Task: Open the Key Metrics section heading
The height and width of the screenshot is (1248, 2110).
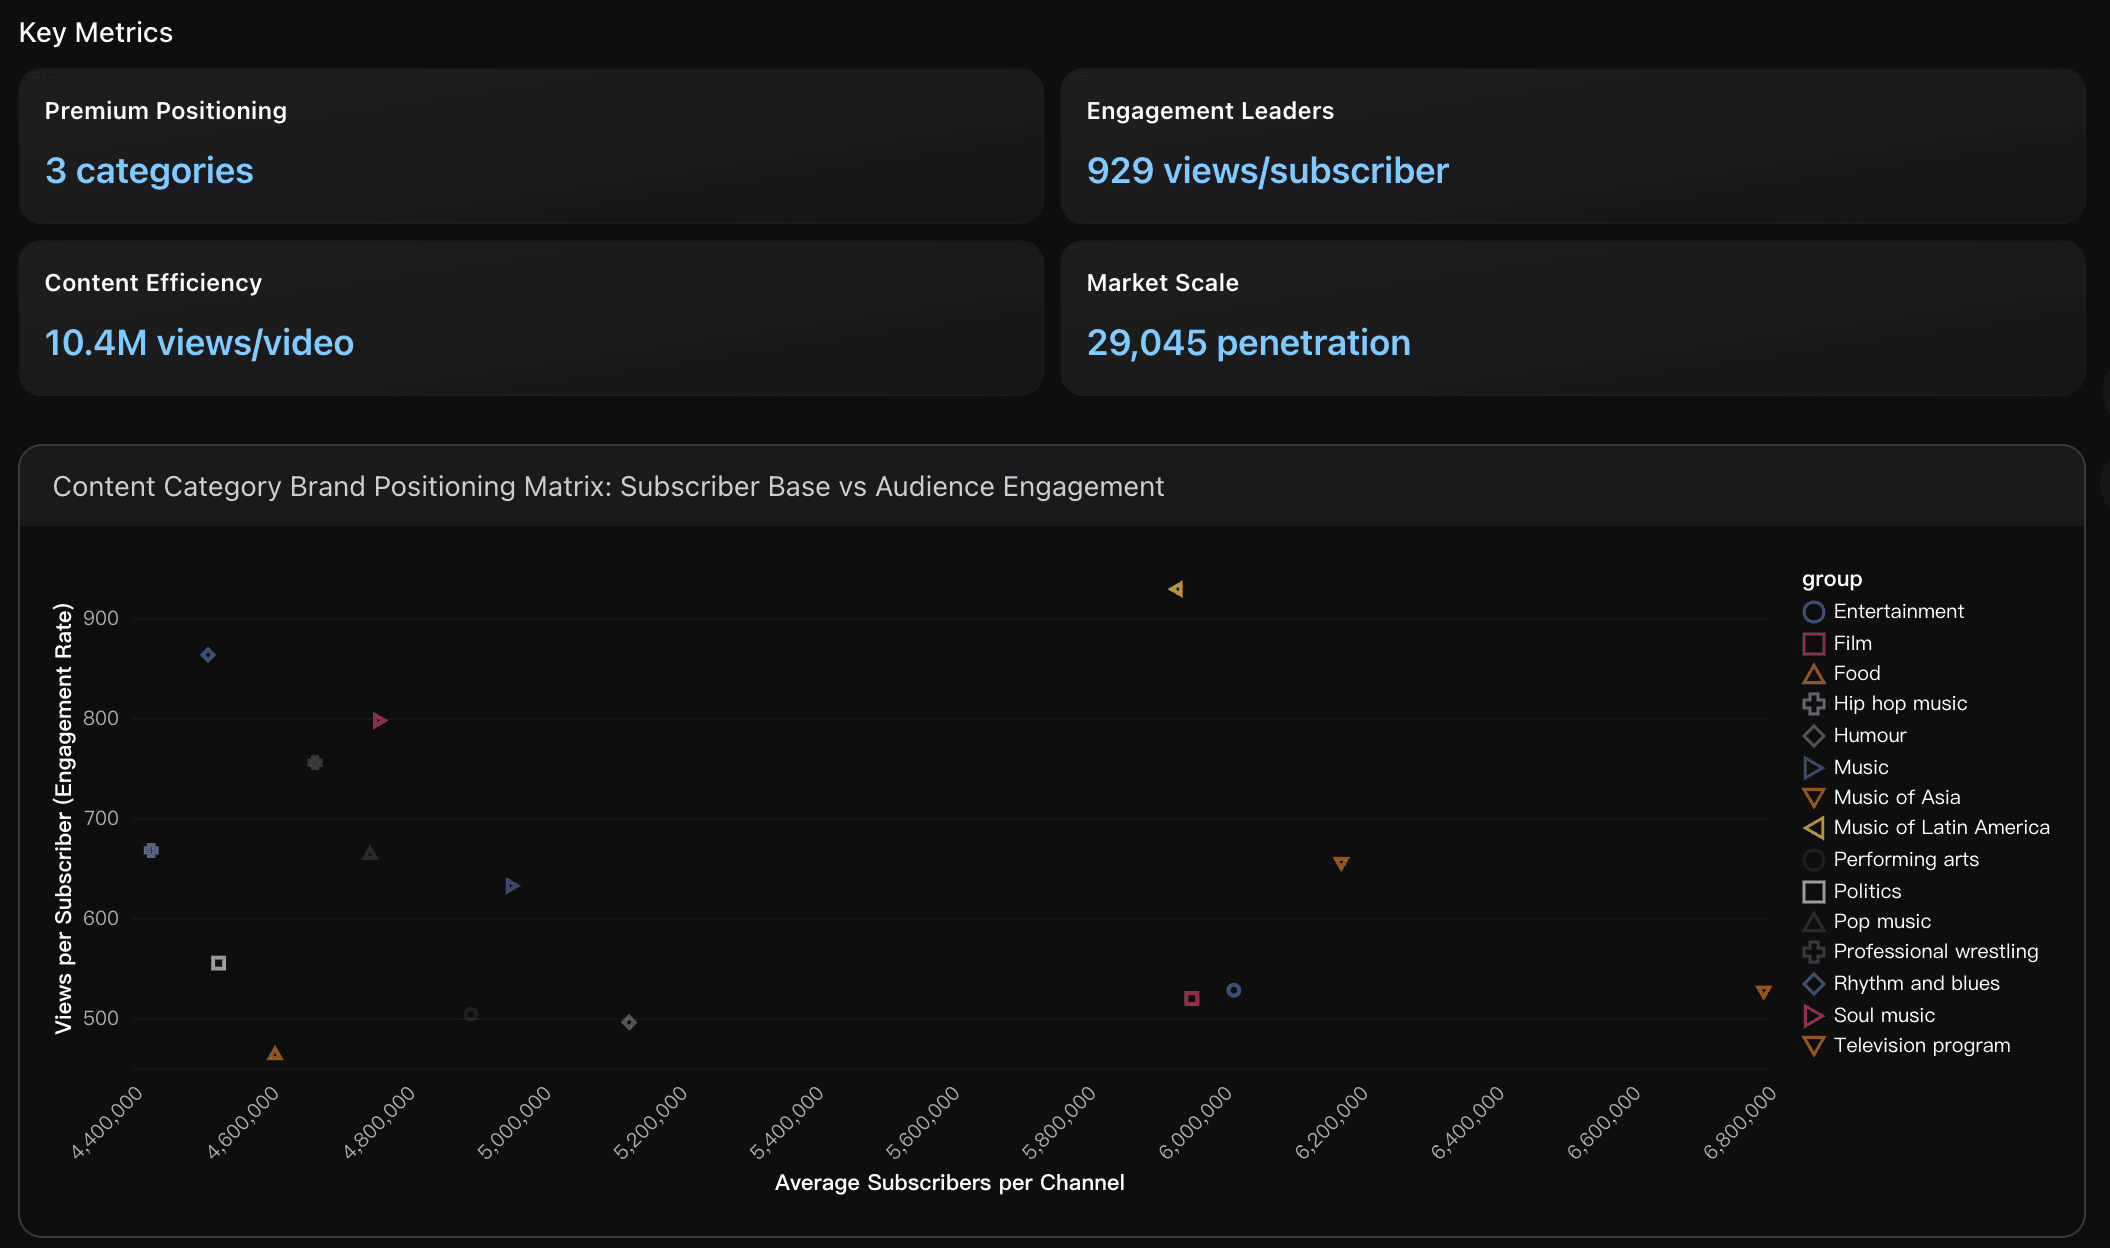Action: tap(97, 31)
